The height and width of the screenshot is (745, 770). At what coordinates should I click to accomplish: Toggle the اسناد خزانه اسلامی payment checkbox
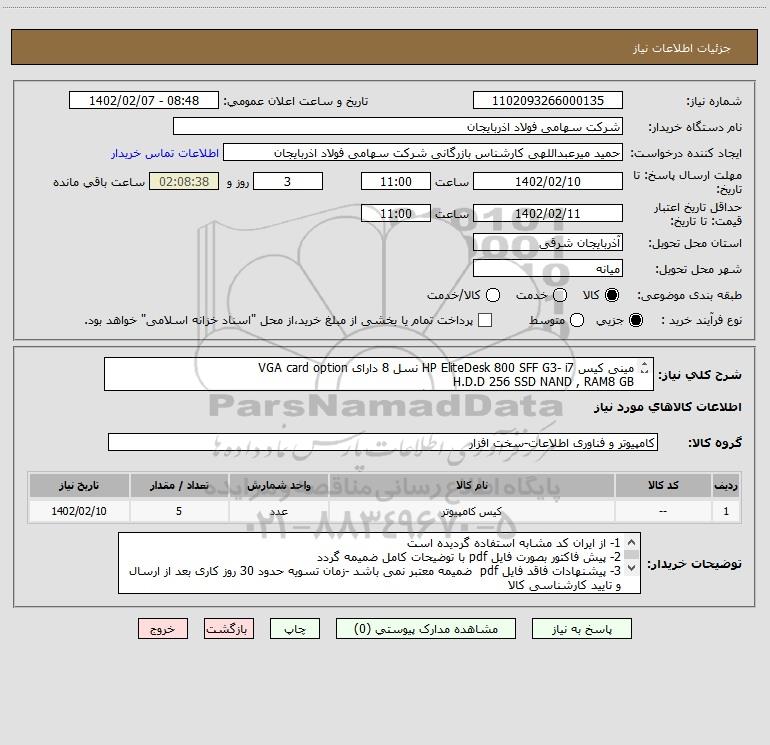485,320
